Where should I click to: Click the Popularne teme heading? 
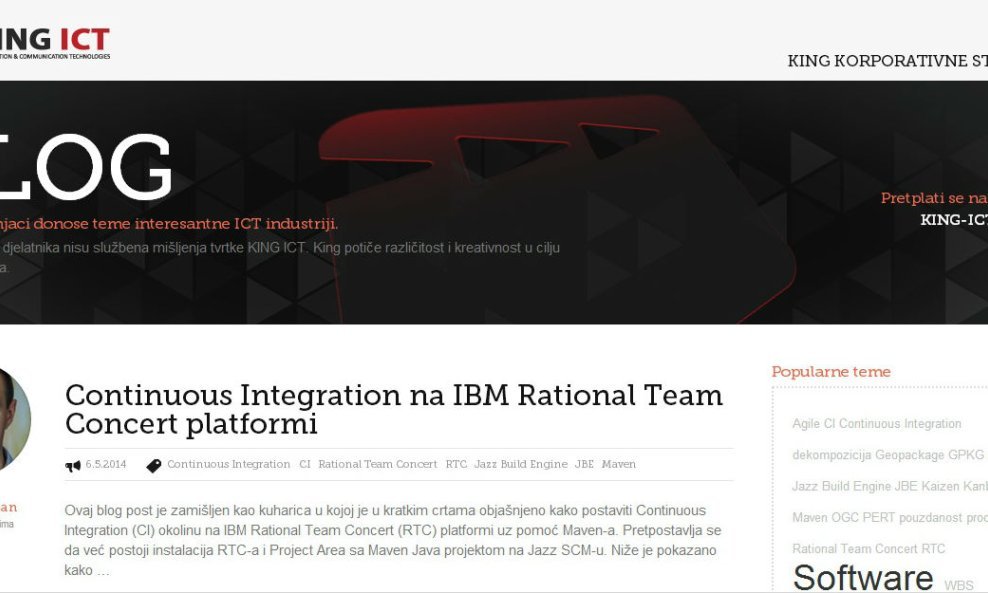pyautogui.click(x=831, y=372)
